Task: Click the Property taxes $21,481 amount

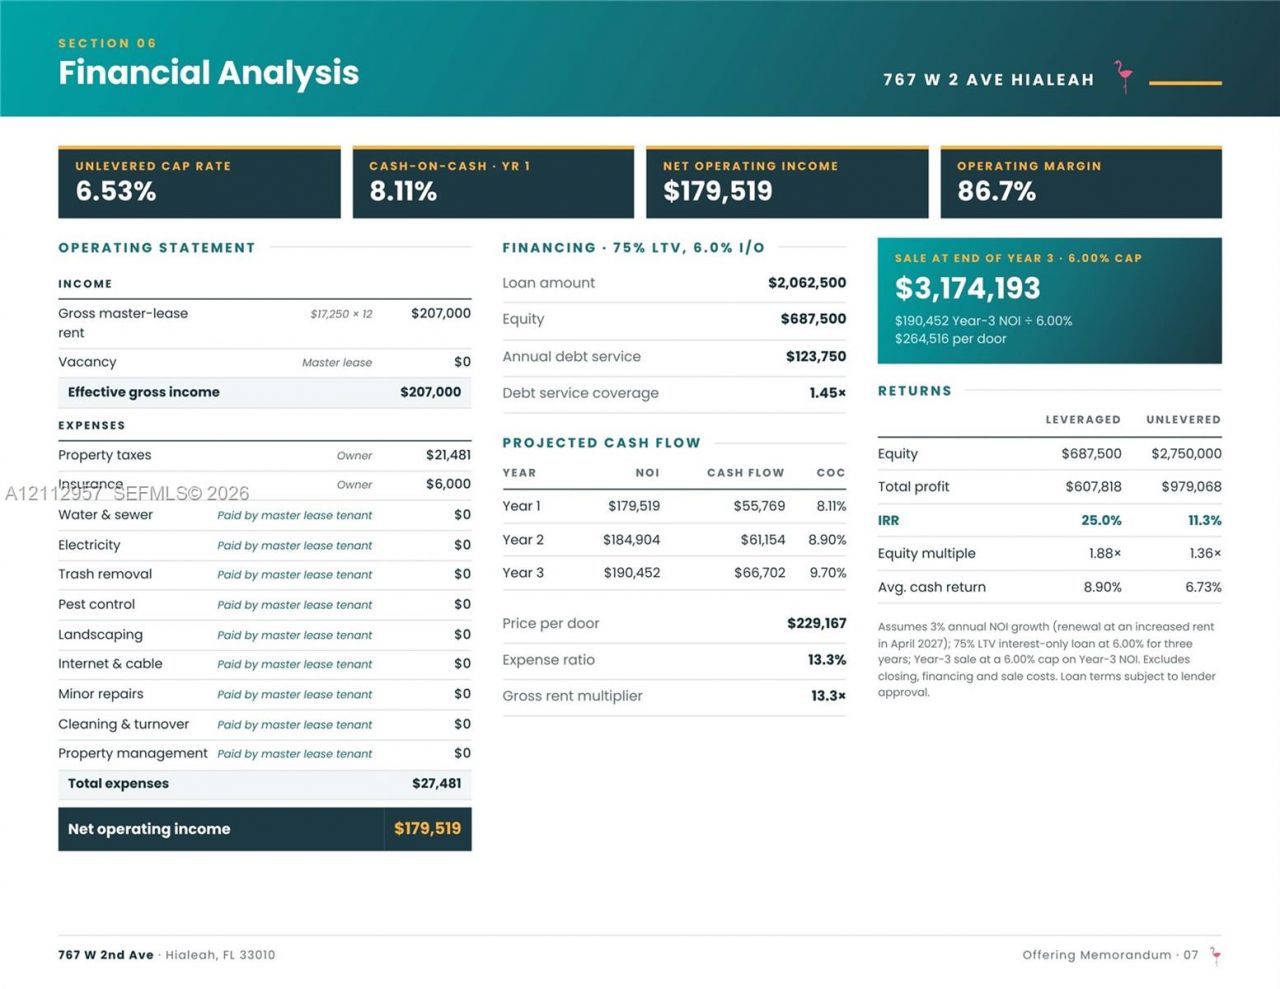Action: click(448, 455)
